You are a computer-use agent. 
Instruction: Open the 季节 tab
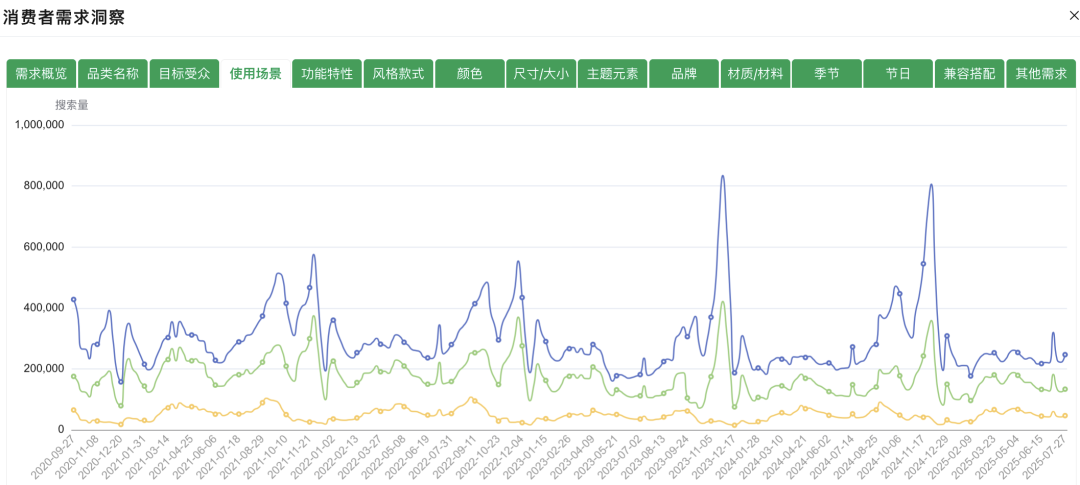(827, 74)
